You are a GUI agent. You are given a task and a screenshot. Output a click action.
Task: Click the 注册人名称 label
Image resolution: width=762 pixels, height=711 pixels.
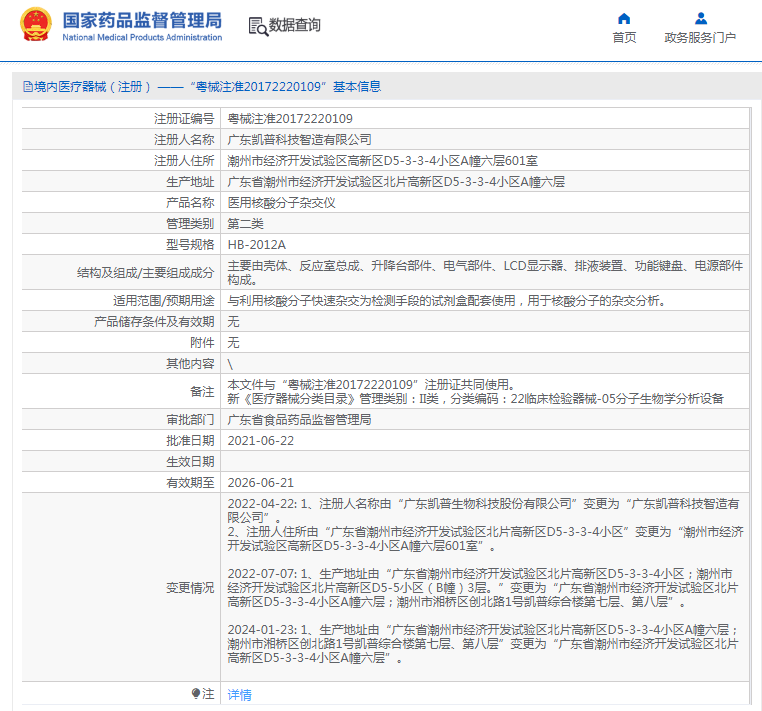point(184,139)
